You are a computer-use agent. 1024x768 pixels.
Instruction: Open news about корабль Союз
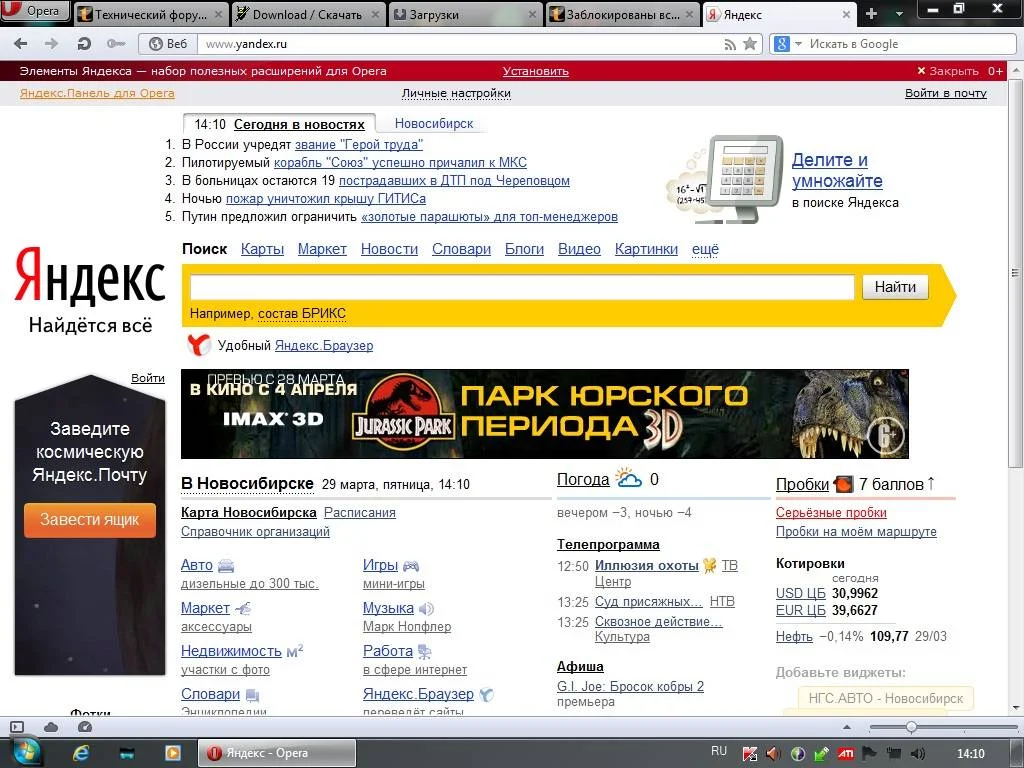click(400, 162)
